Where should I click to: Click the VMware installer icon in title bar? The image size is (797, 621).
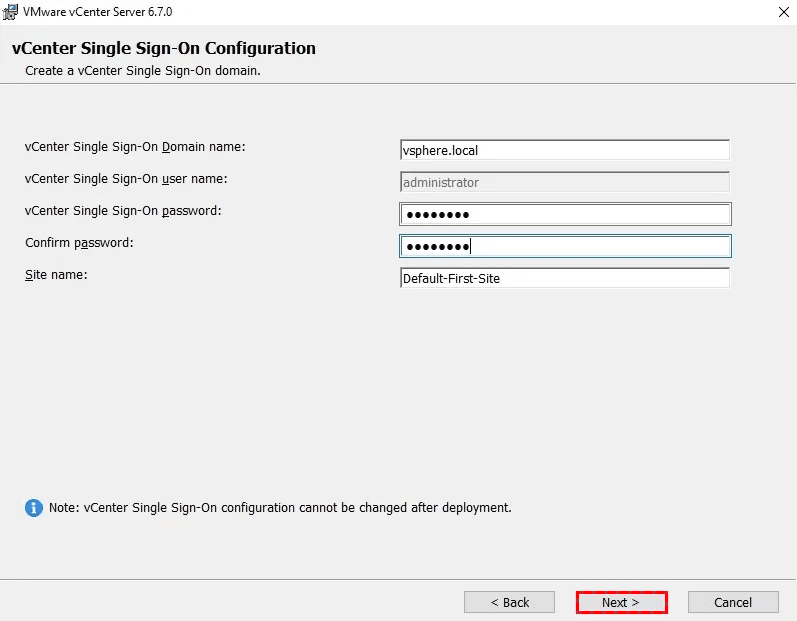(11, 12)
